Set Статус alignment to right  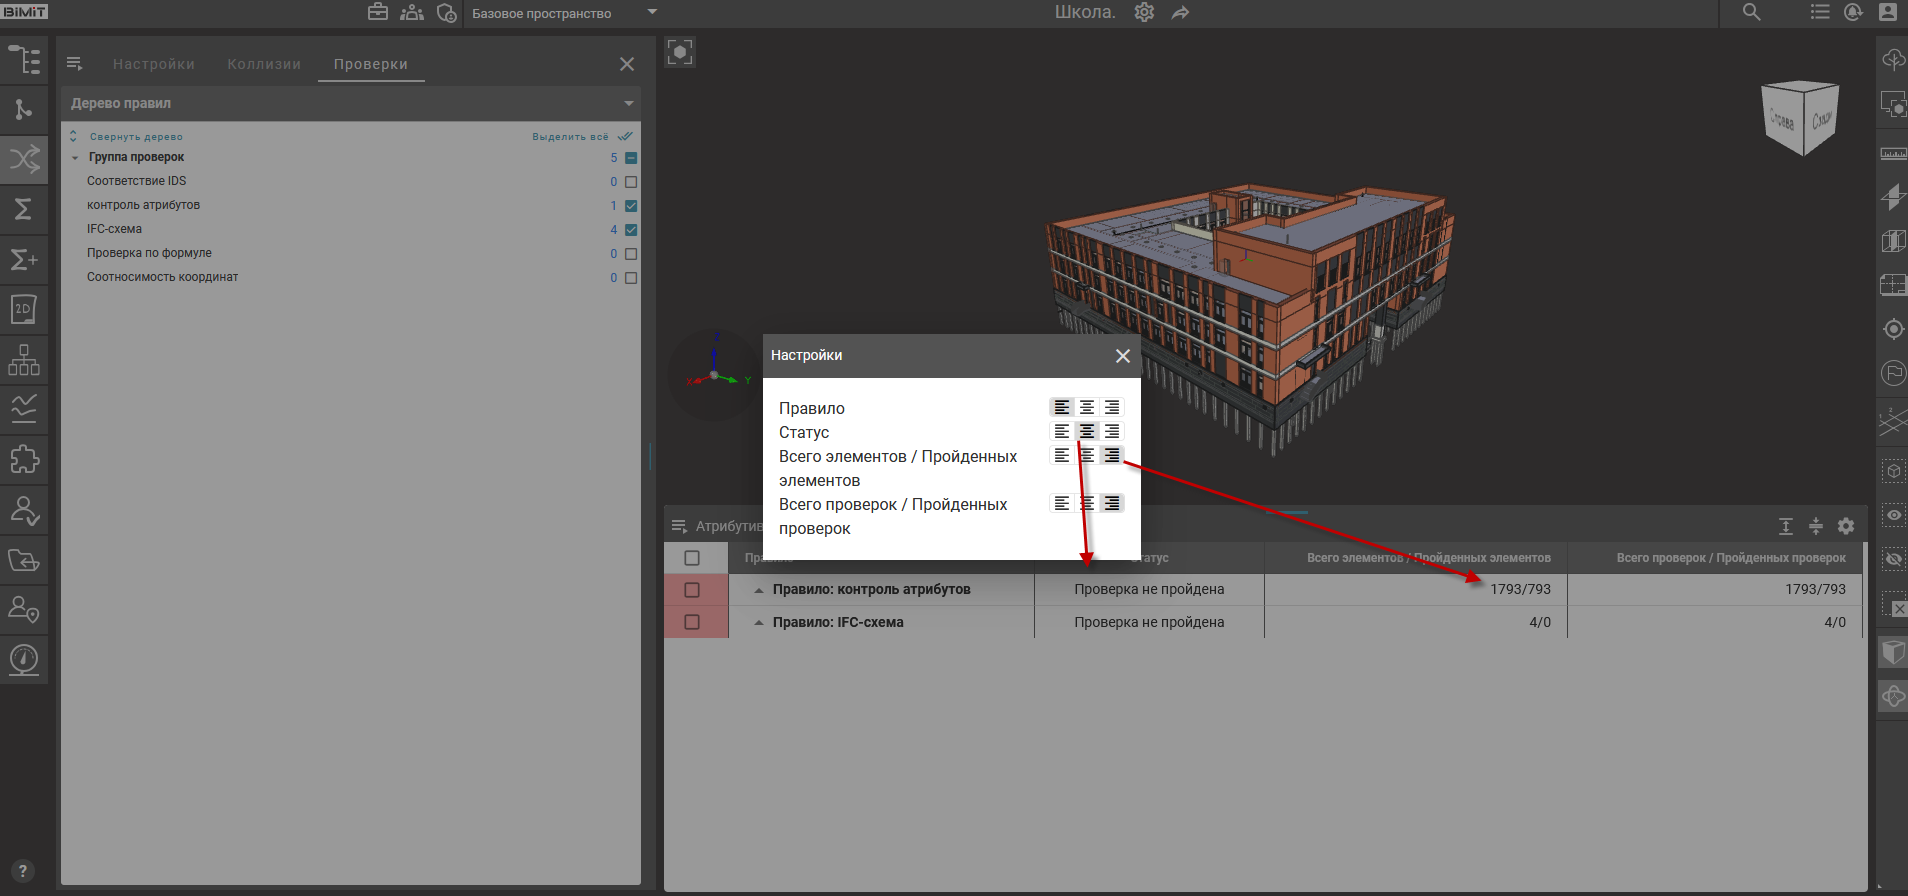coord(1112,431)
